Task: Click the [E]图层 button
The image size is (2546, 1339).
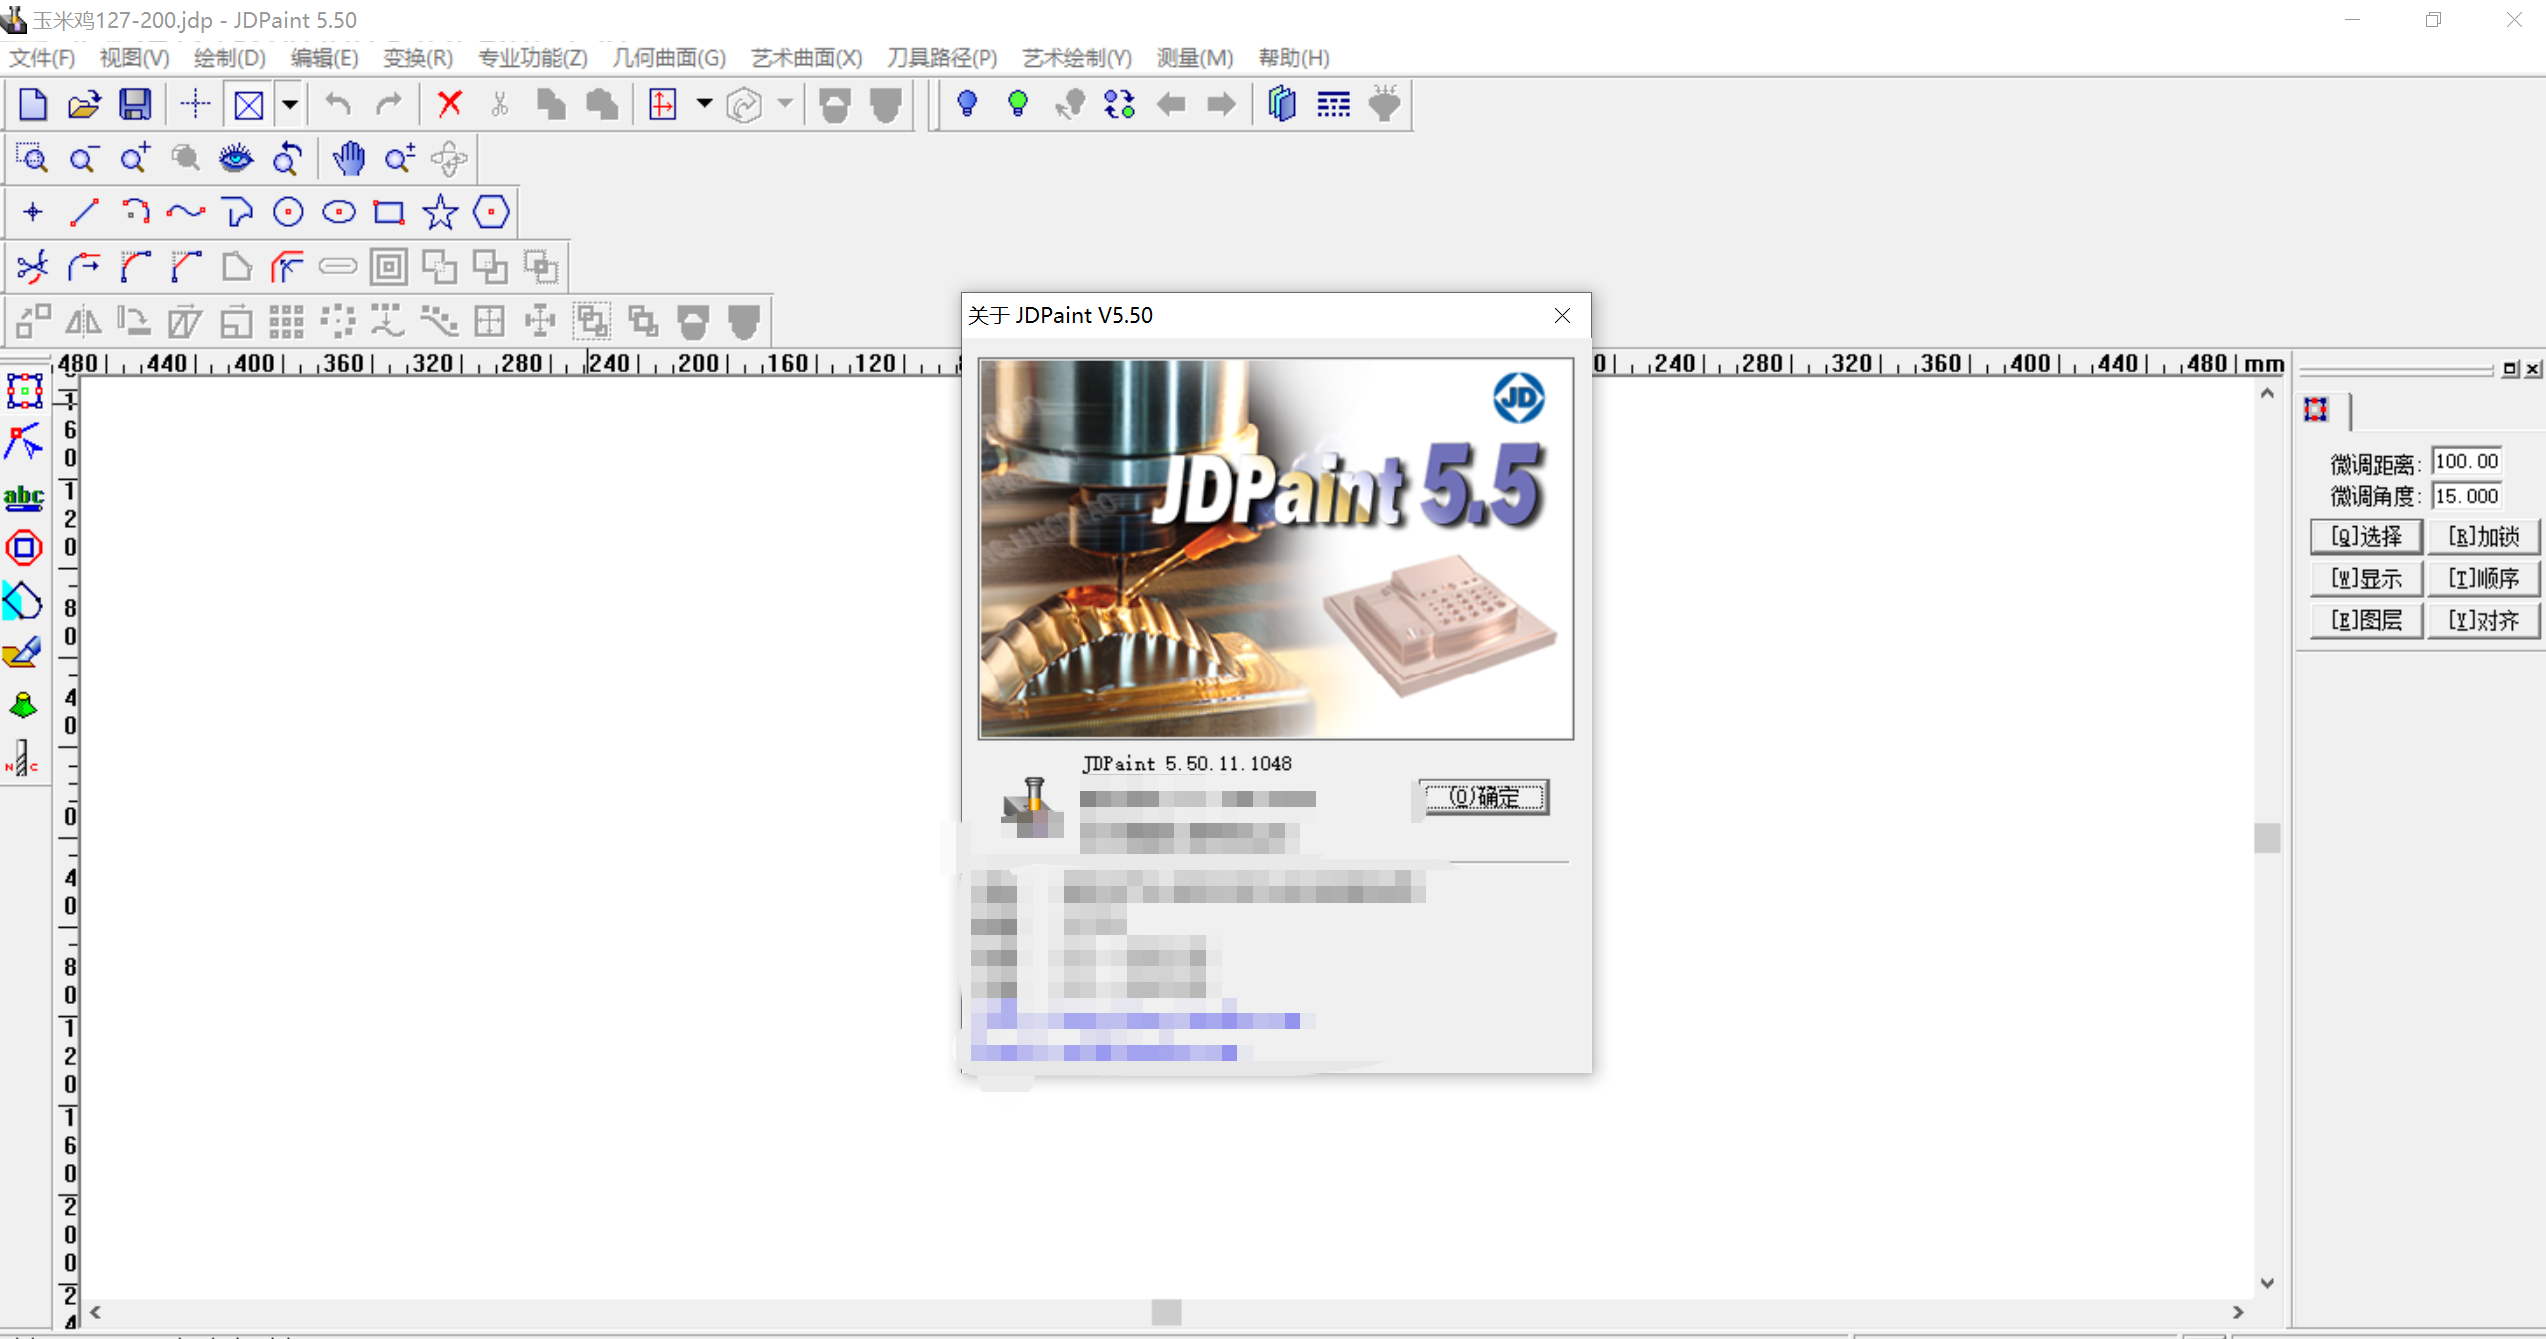Action: (x=2366, y=620)
